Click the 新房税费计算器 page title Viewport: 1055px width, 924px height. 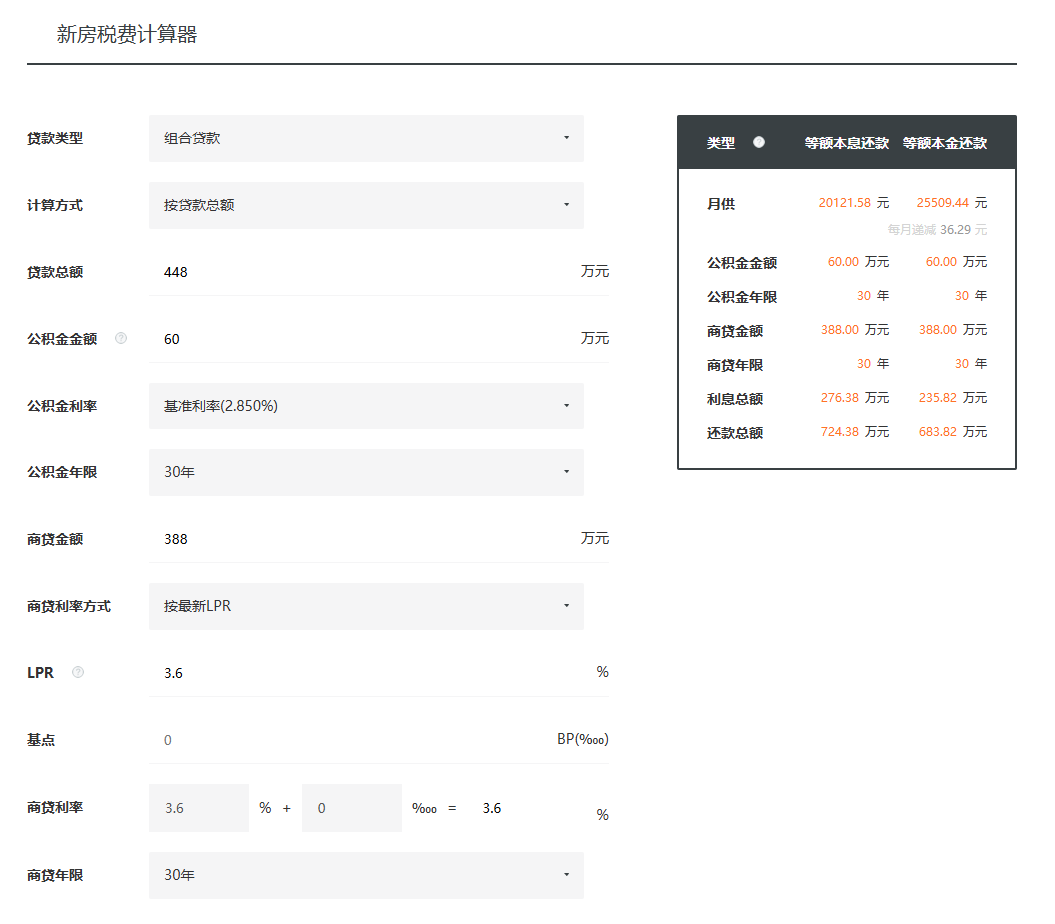[127, 35]
